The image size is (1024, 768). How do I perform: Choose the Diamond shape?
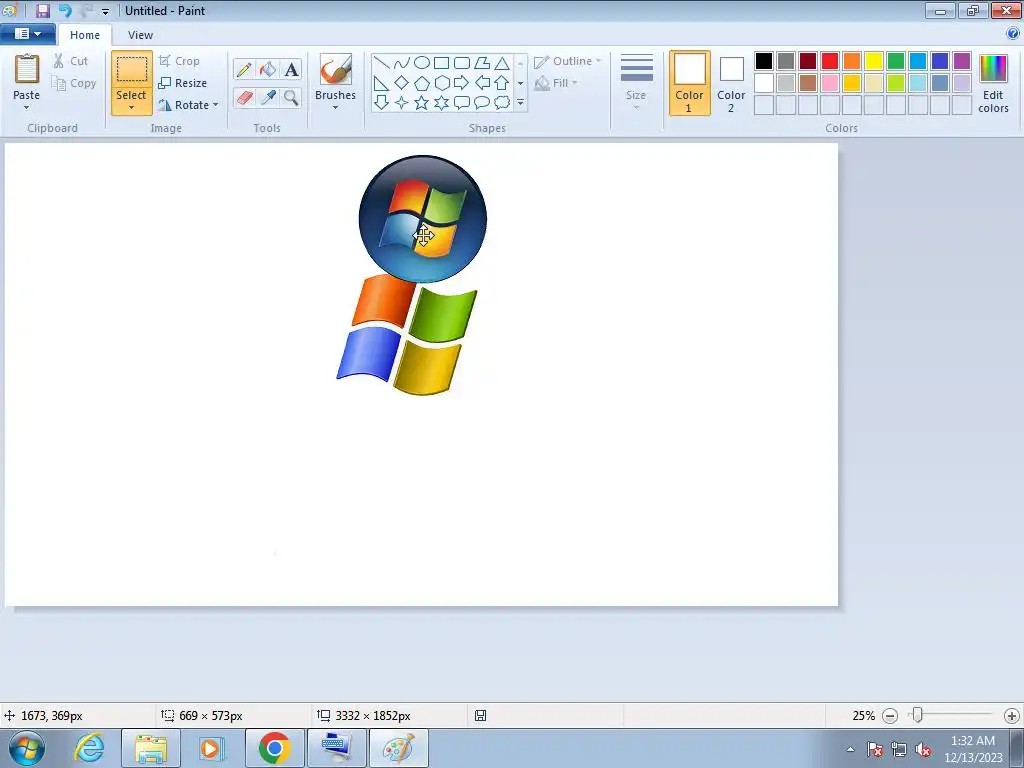point(402,83)
